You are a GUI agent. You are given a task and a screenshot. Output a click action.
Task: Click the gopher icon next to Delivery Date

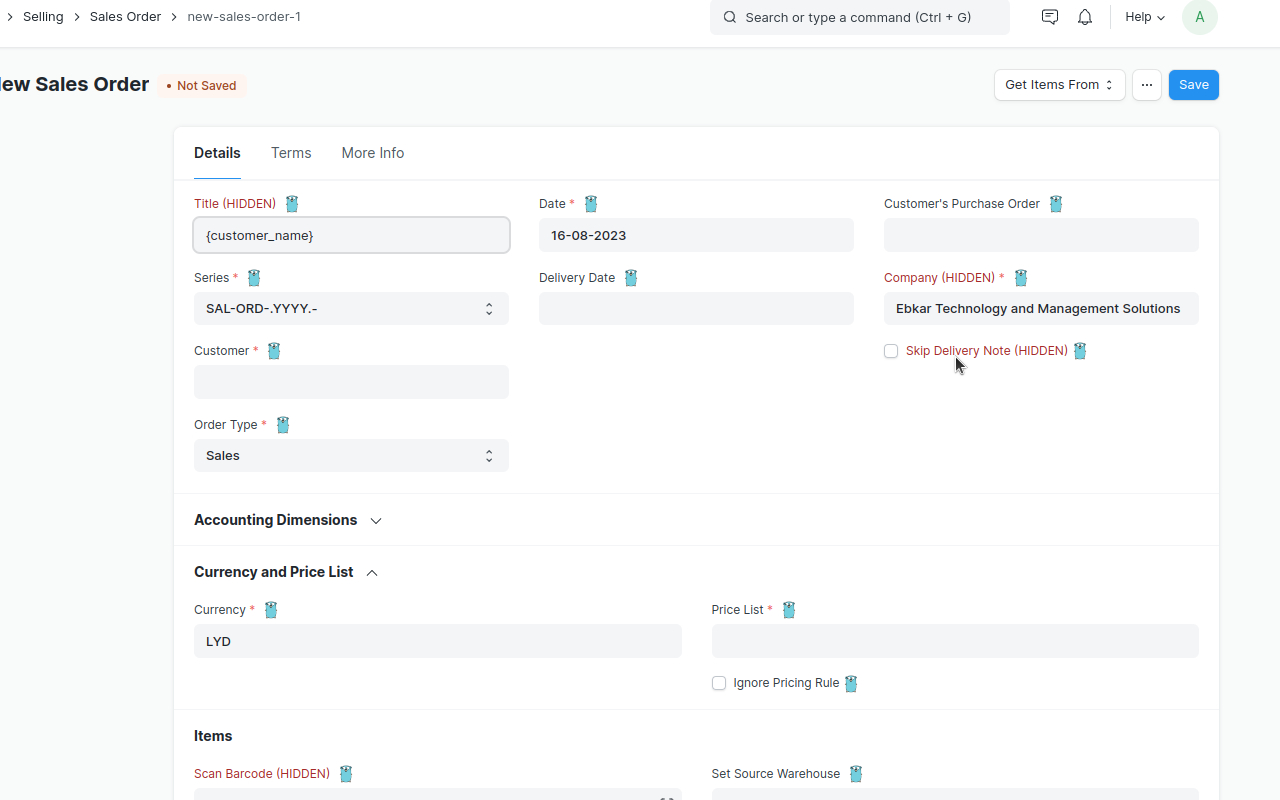point(631,278)
